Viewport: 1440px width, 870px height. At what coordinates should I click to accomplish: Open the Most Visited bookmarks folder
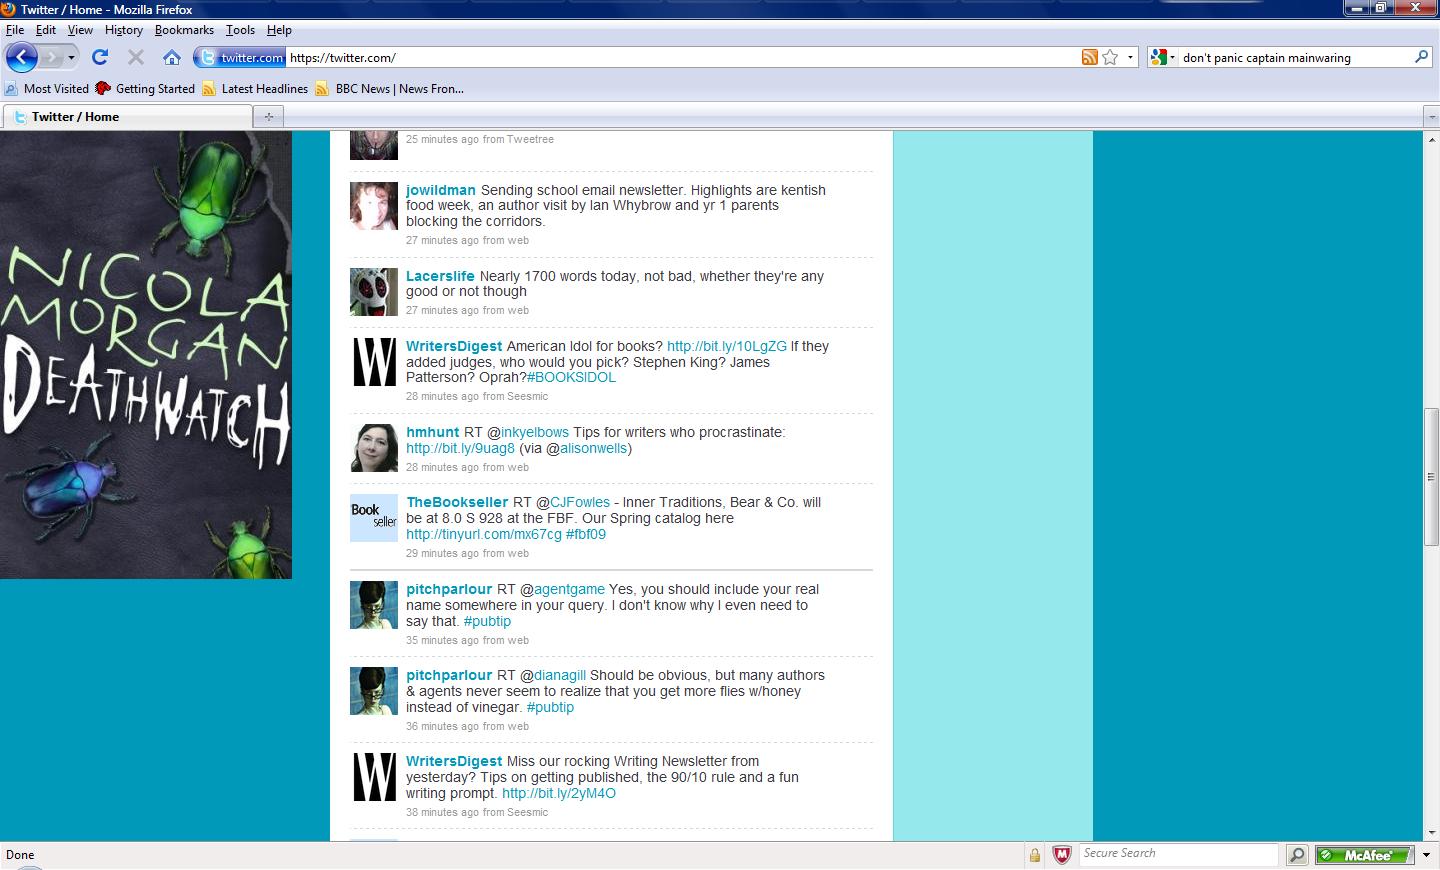[x=47, y=89]
